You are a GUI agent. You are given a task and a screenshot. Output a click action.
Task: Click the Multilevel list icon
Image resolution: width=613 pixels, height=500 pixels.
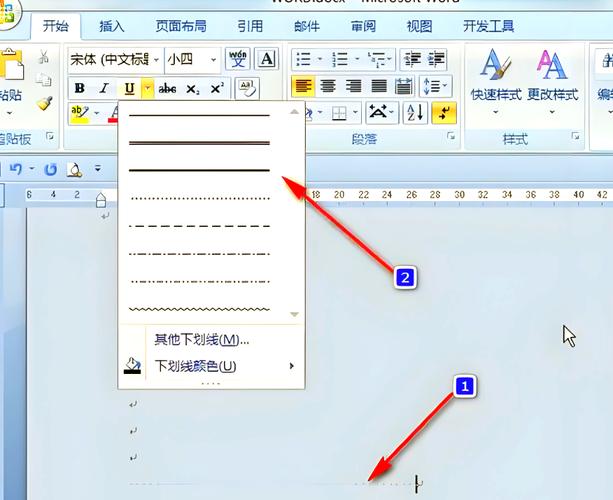[x=375, y=59]
